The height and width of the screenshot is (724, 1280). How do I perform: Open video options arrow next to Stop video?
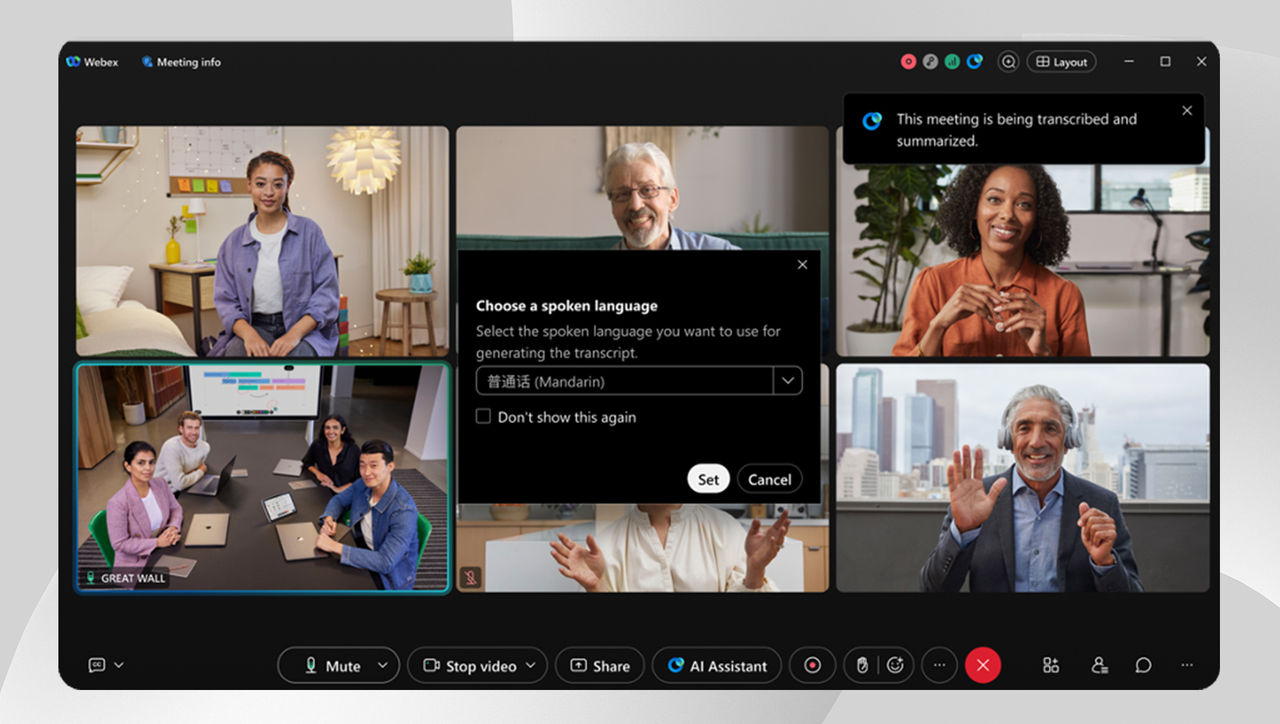[531, 666]
